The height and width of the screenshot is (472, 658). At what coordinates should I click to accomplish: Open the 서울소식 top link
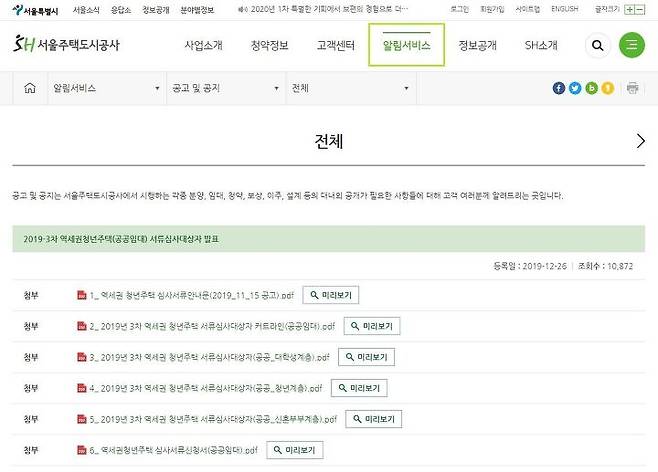(86, 10)
